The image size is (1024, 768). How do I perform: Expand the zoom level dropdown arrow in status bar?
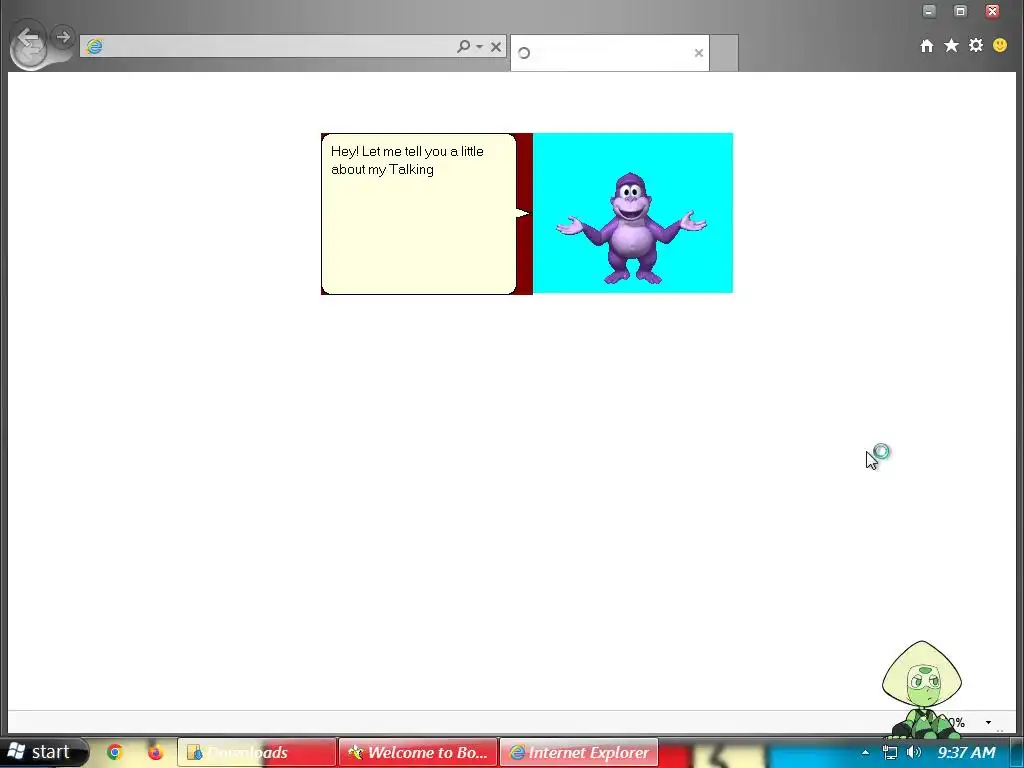[x=988, y=722]
